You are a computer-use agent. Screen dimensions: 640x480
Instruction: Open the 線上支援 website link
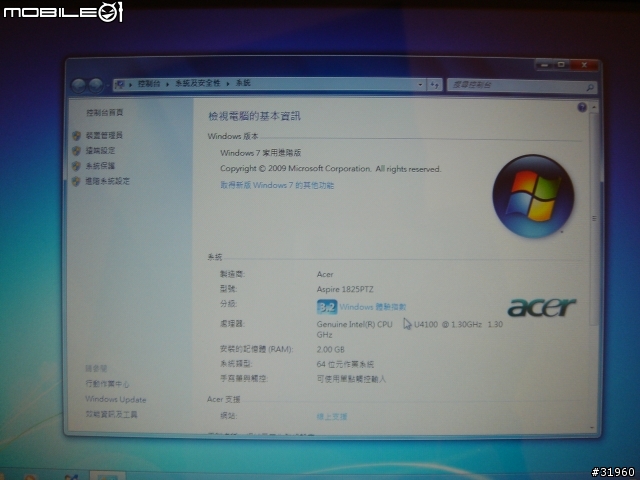click(332, 417)
